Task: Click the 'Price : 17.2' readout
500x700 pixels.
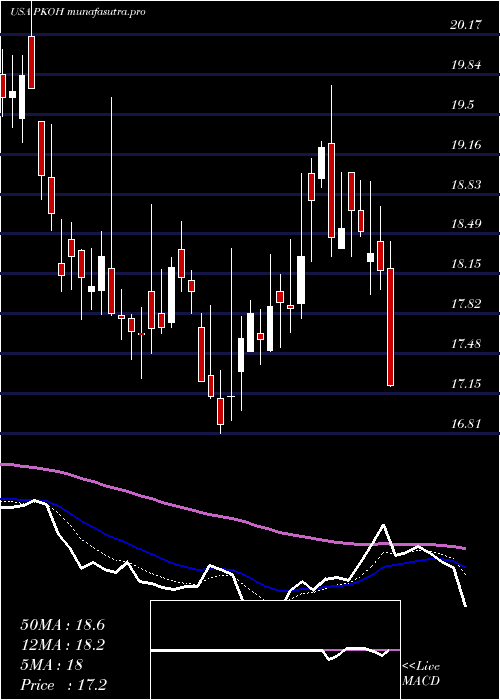Action: (63, 685)
